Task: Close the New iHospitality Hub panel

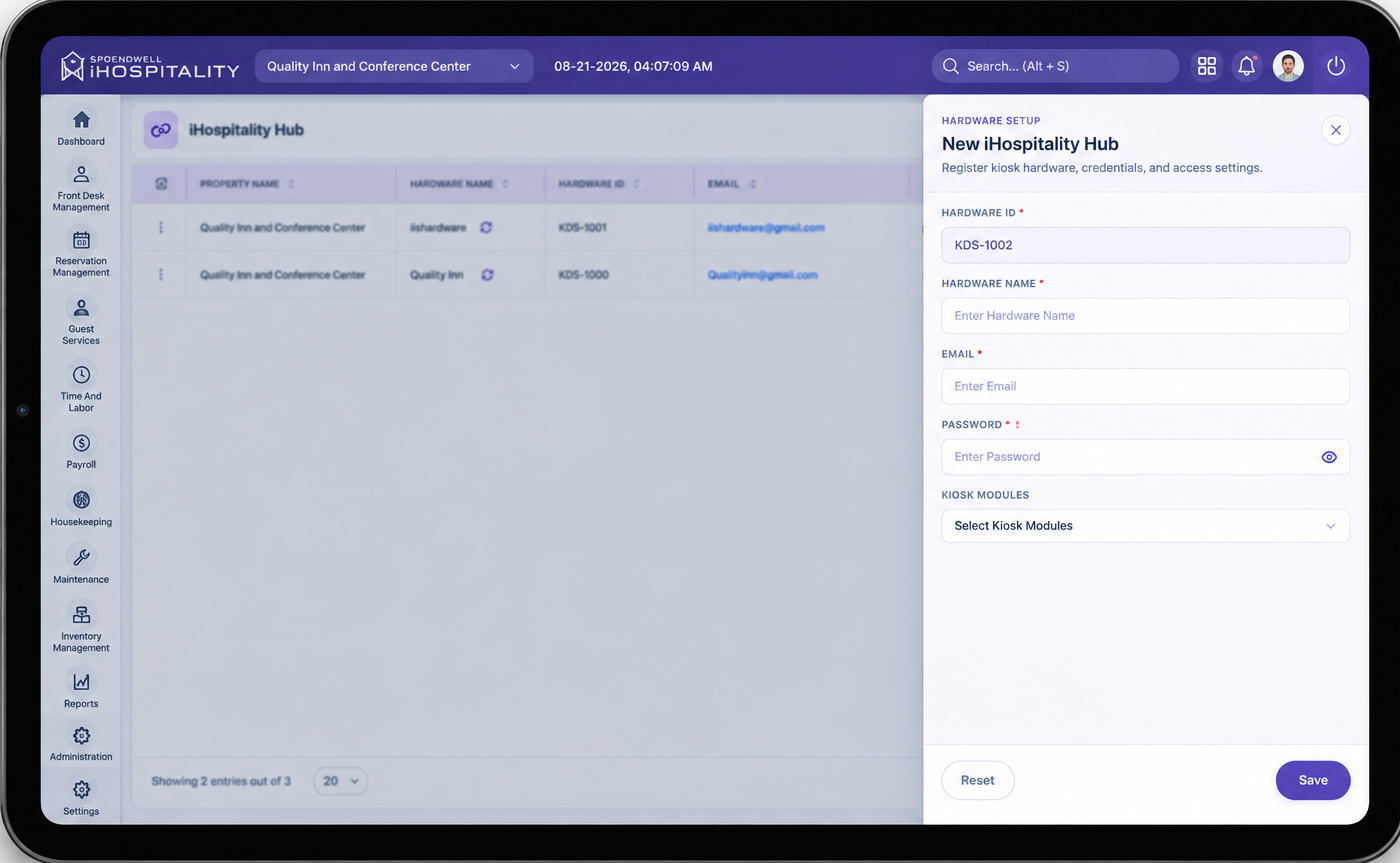Action: pyautogui.click(x=1336, y=130)
